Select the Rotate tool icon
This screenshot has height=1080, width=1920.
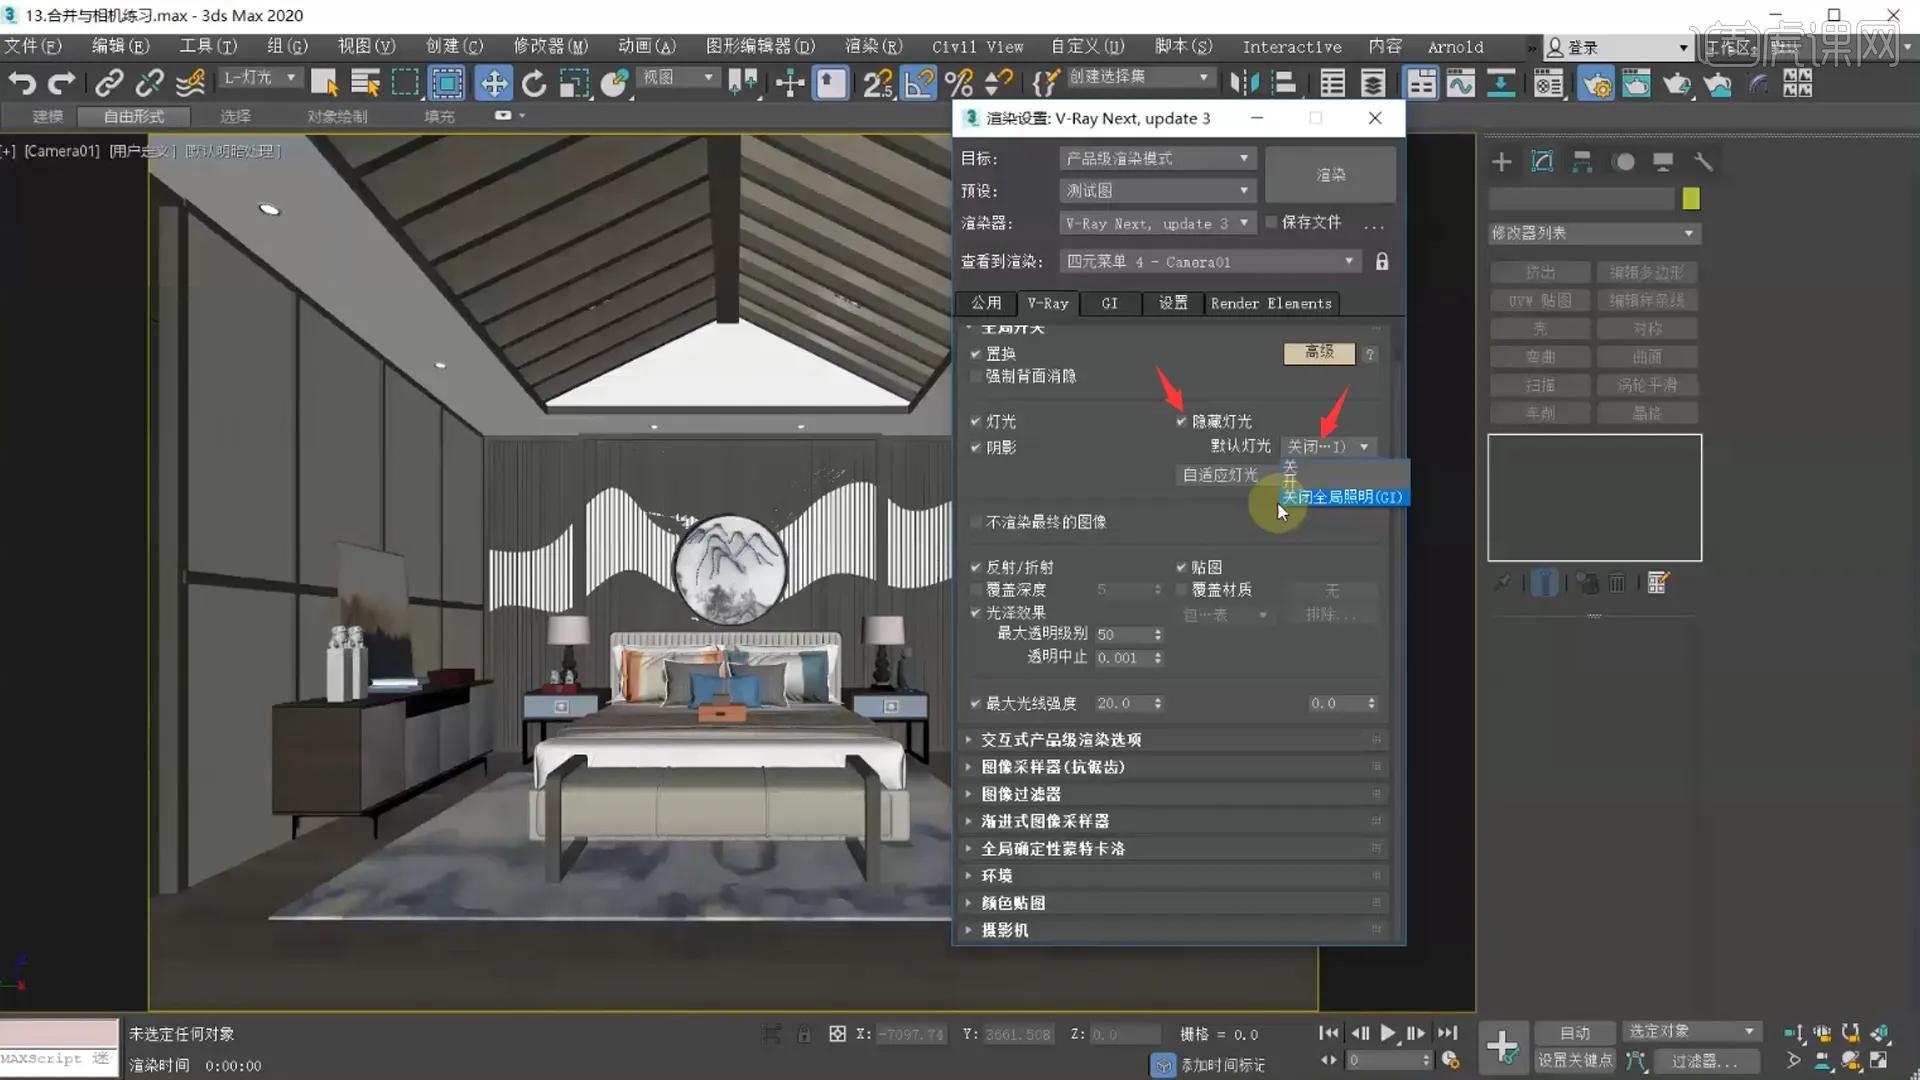534,84
